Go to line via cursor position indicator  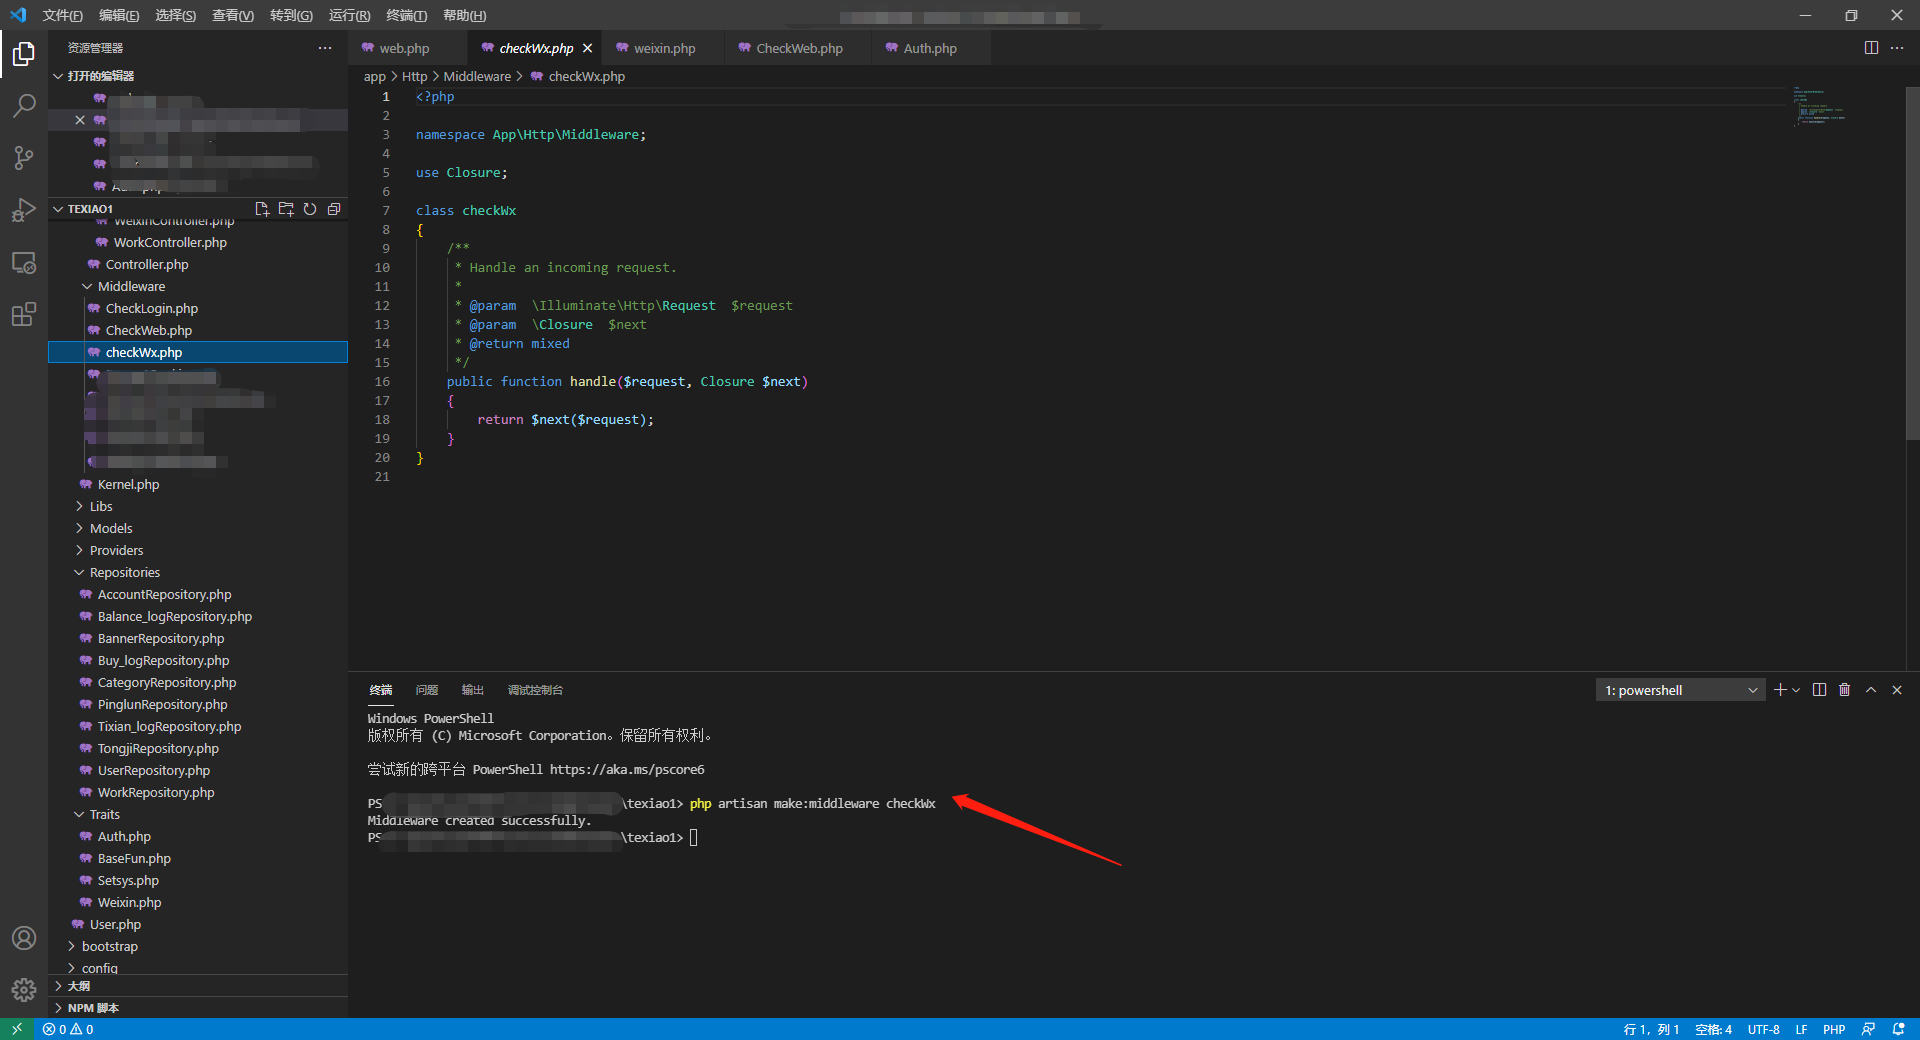(x=1651, y=1029)
